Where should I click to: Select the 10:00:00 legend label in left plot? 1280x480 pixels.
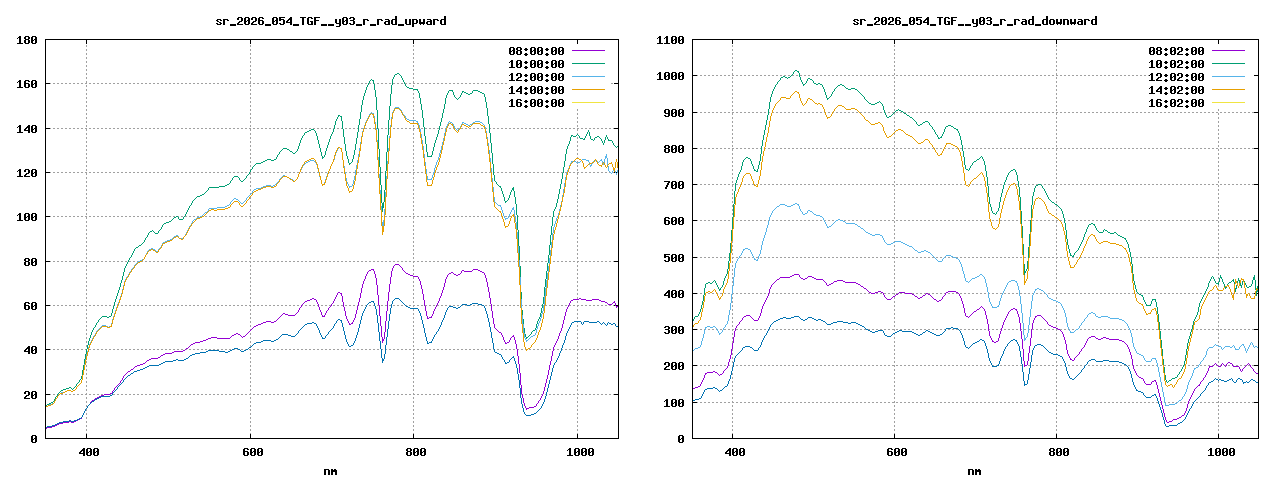[536, 64]
